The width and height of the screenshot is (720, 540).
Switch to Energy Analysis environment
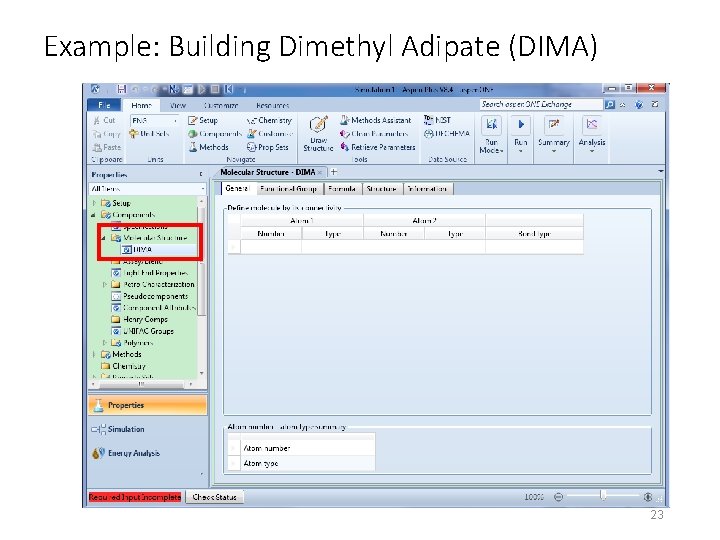point(147,453)
